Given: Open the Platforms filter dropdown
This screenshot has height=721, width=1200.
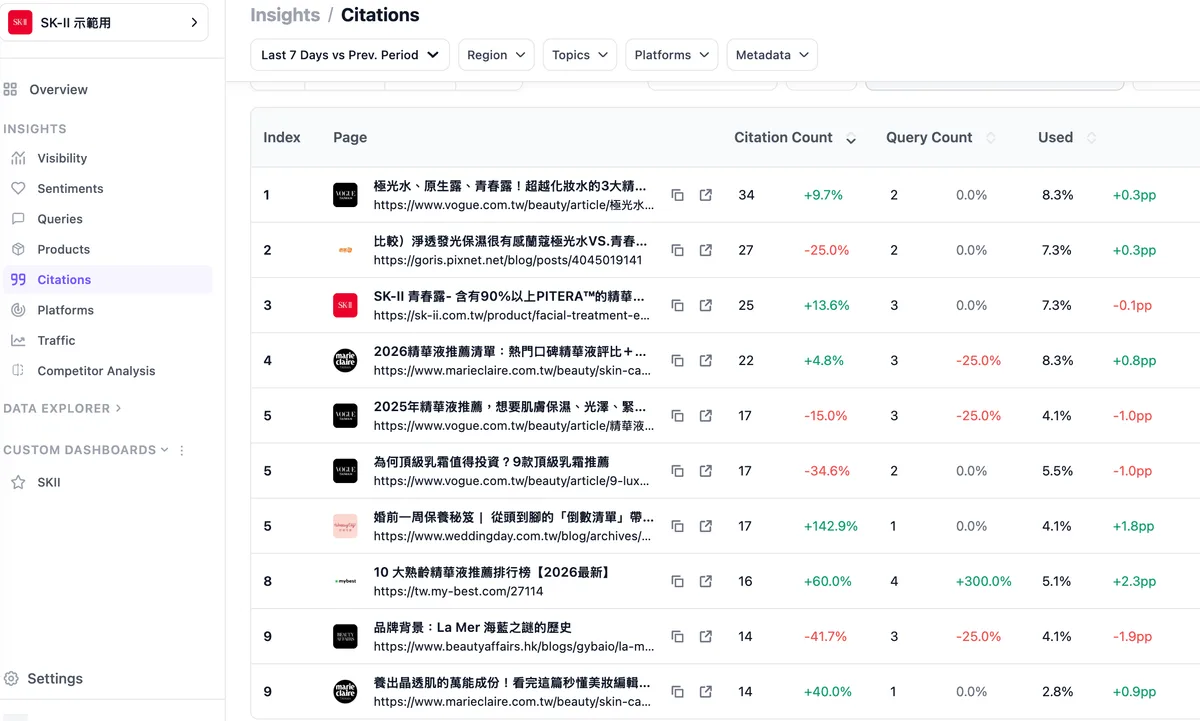Looking at the screenshot, I should [672, 55].
